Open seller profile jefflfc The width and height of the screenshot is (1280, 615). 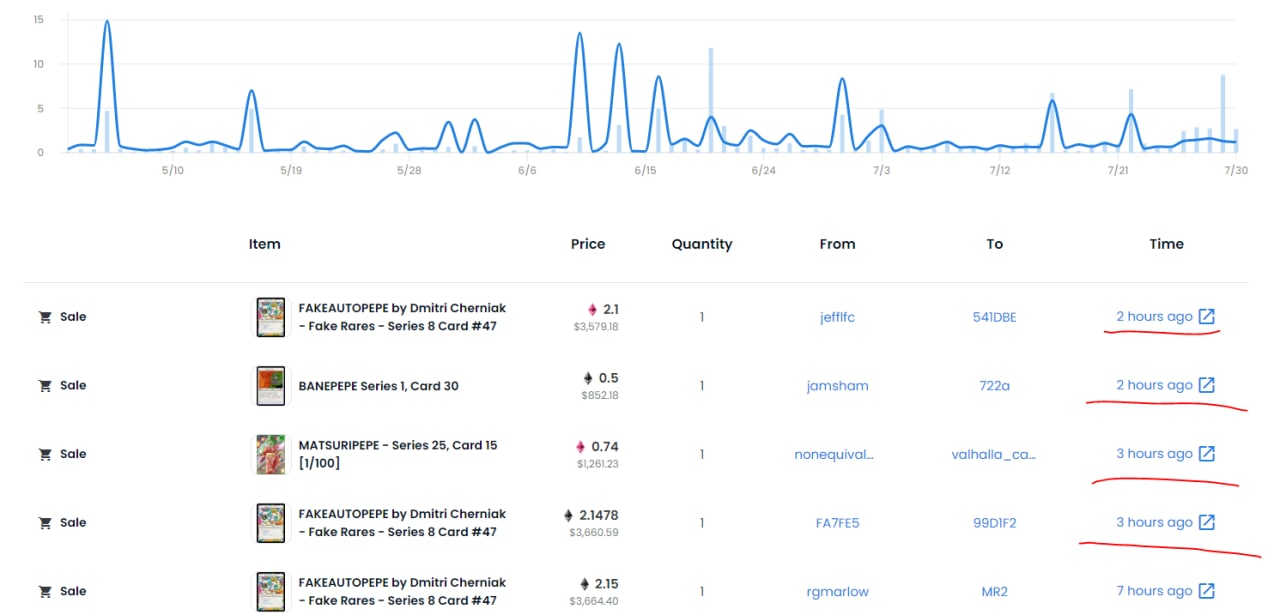click(x=837, y=317)
